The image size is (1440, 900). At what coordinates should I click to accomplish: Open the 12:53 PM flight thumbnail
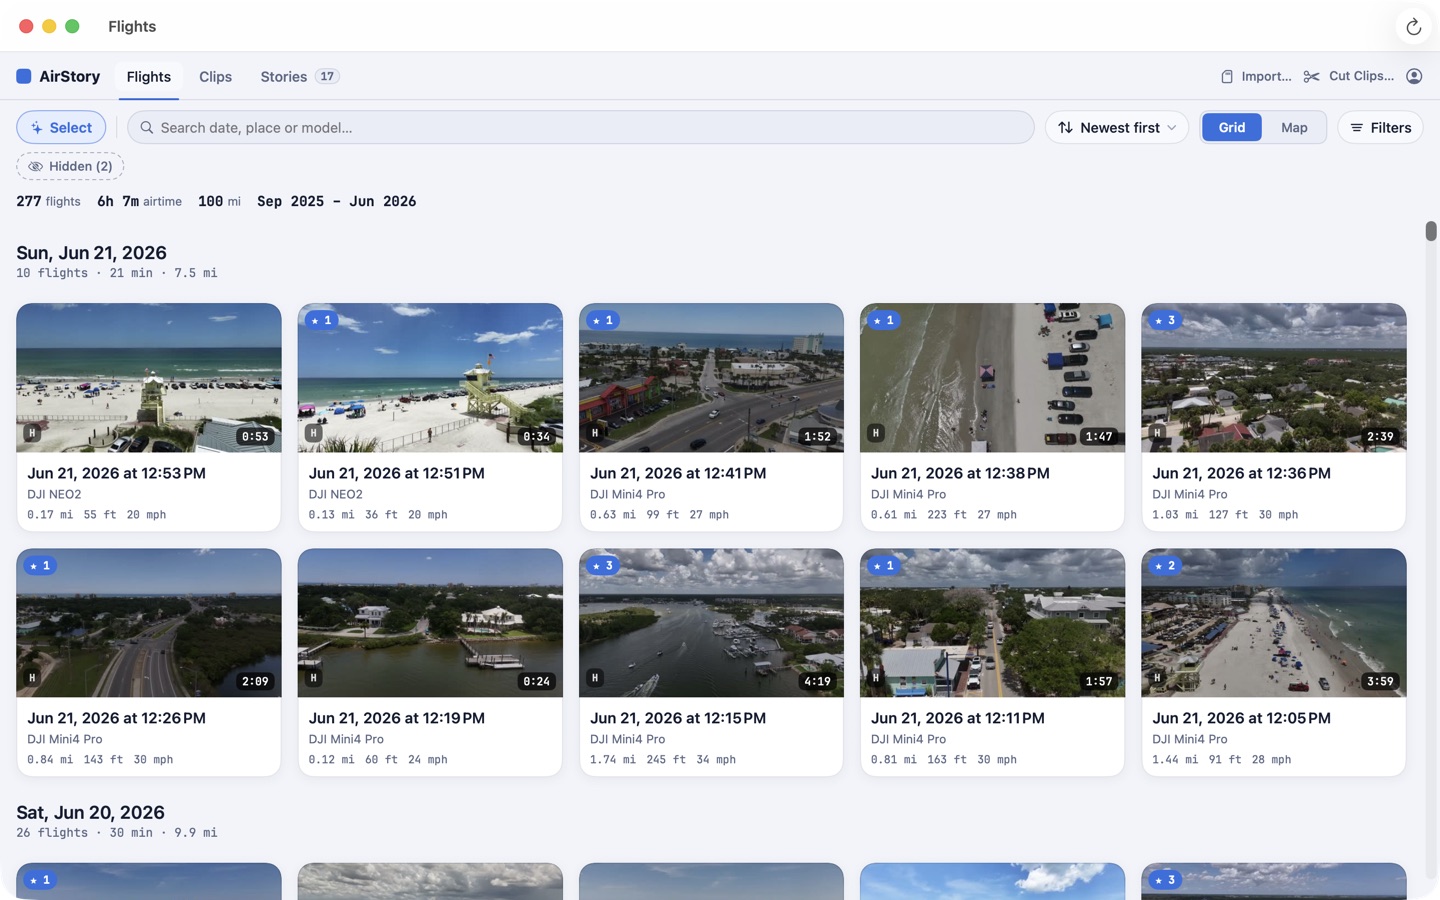[x=149, y=378]
